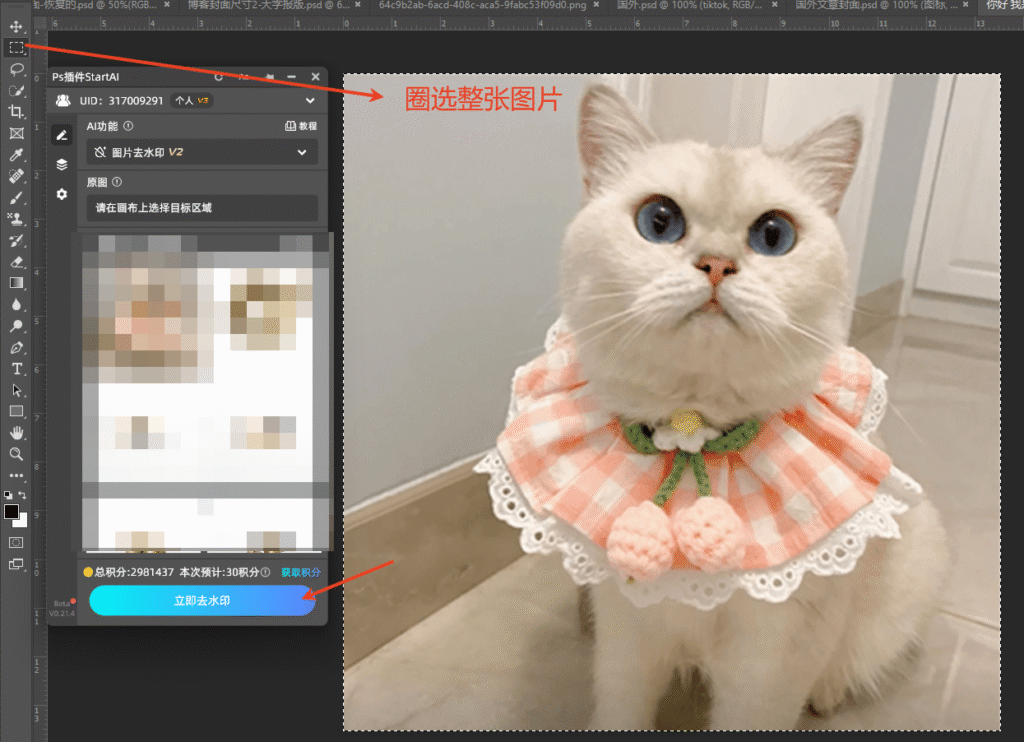
Task: Click the black foreground color swatch
Action: point(12,512)
